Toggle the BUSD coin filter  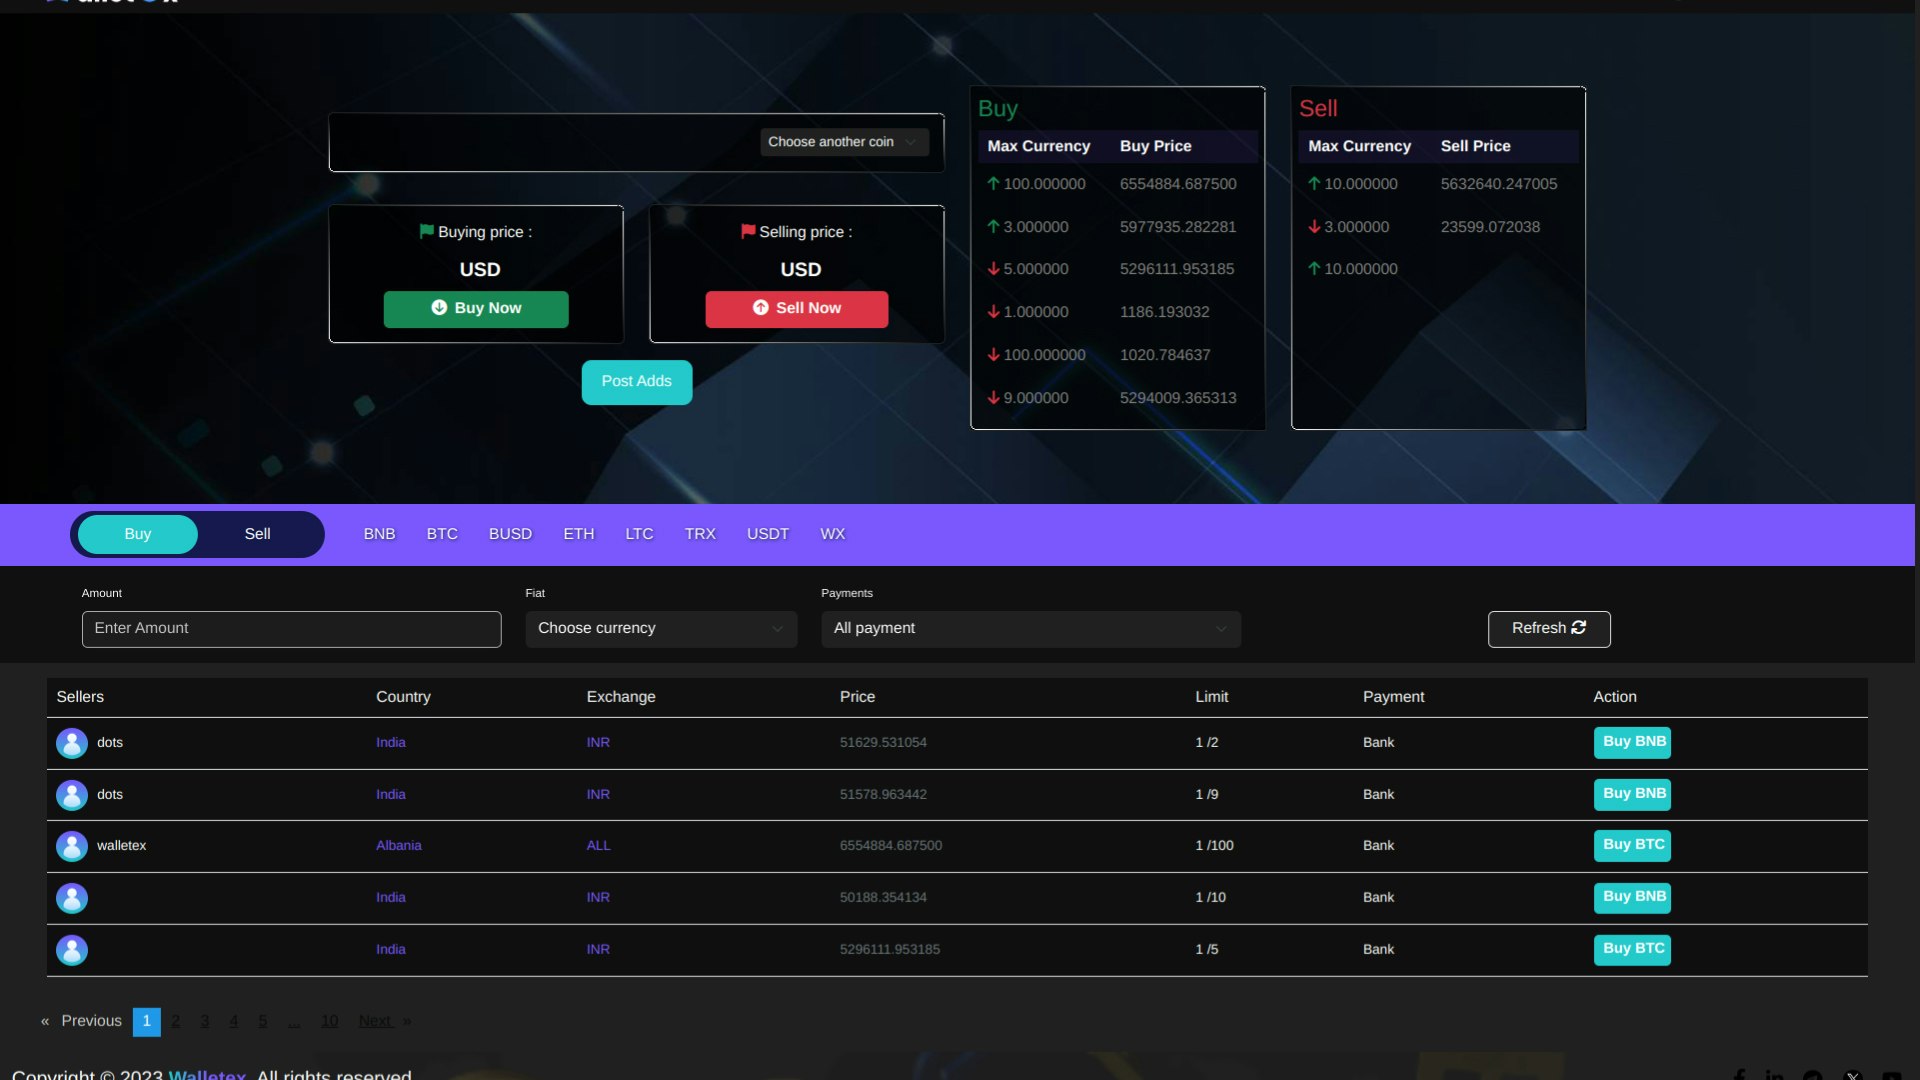[x=509, y=534]
